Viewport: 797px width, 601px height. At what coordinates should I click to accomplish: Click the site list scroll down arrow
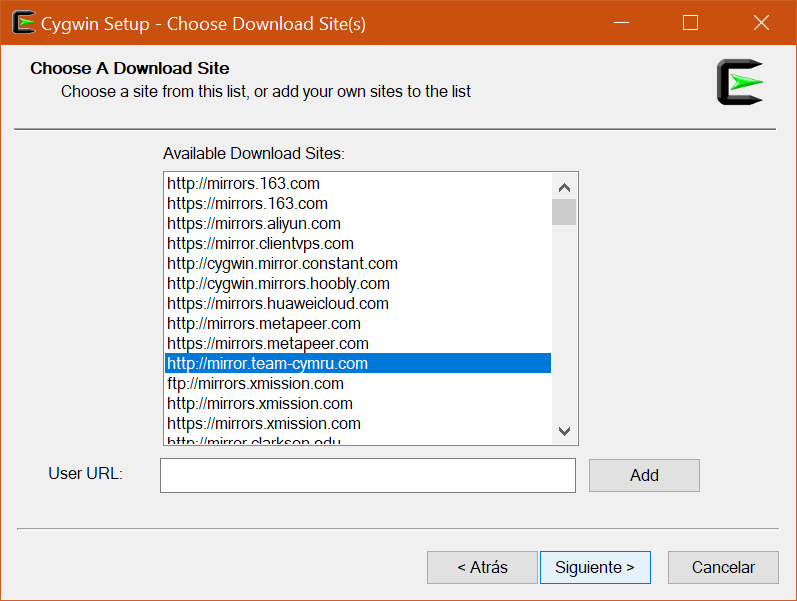click(x=564, y=431)
